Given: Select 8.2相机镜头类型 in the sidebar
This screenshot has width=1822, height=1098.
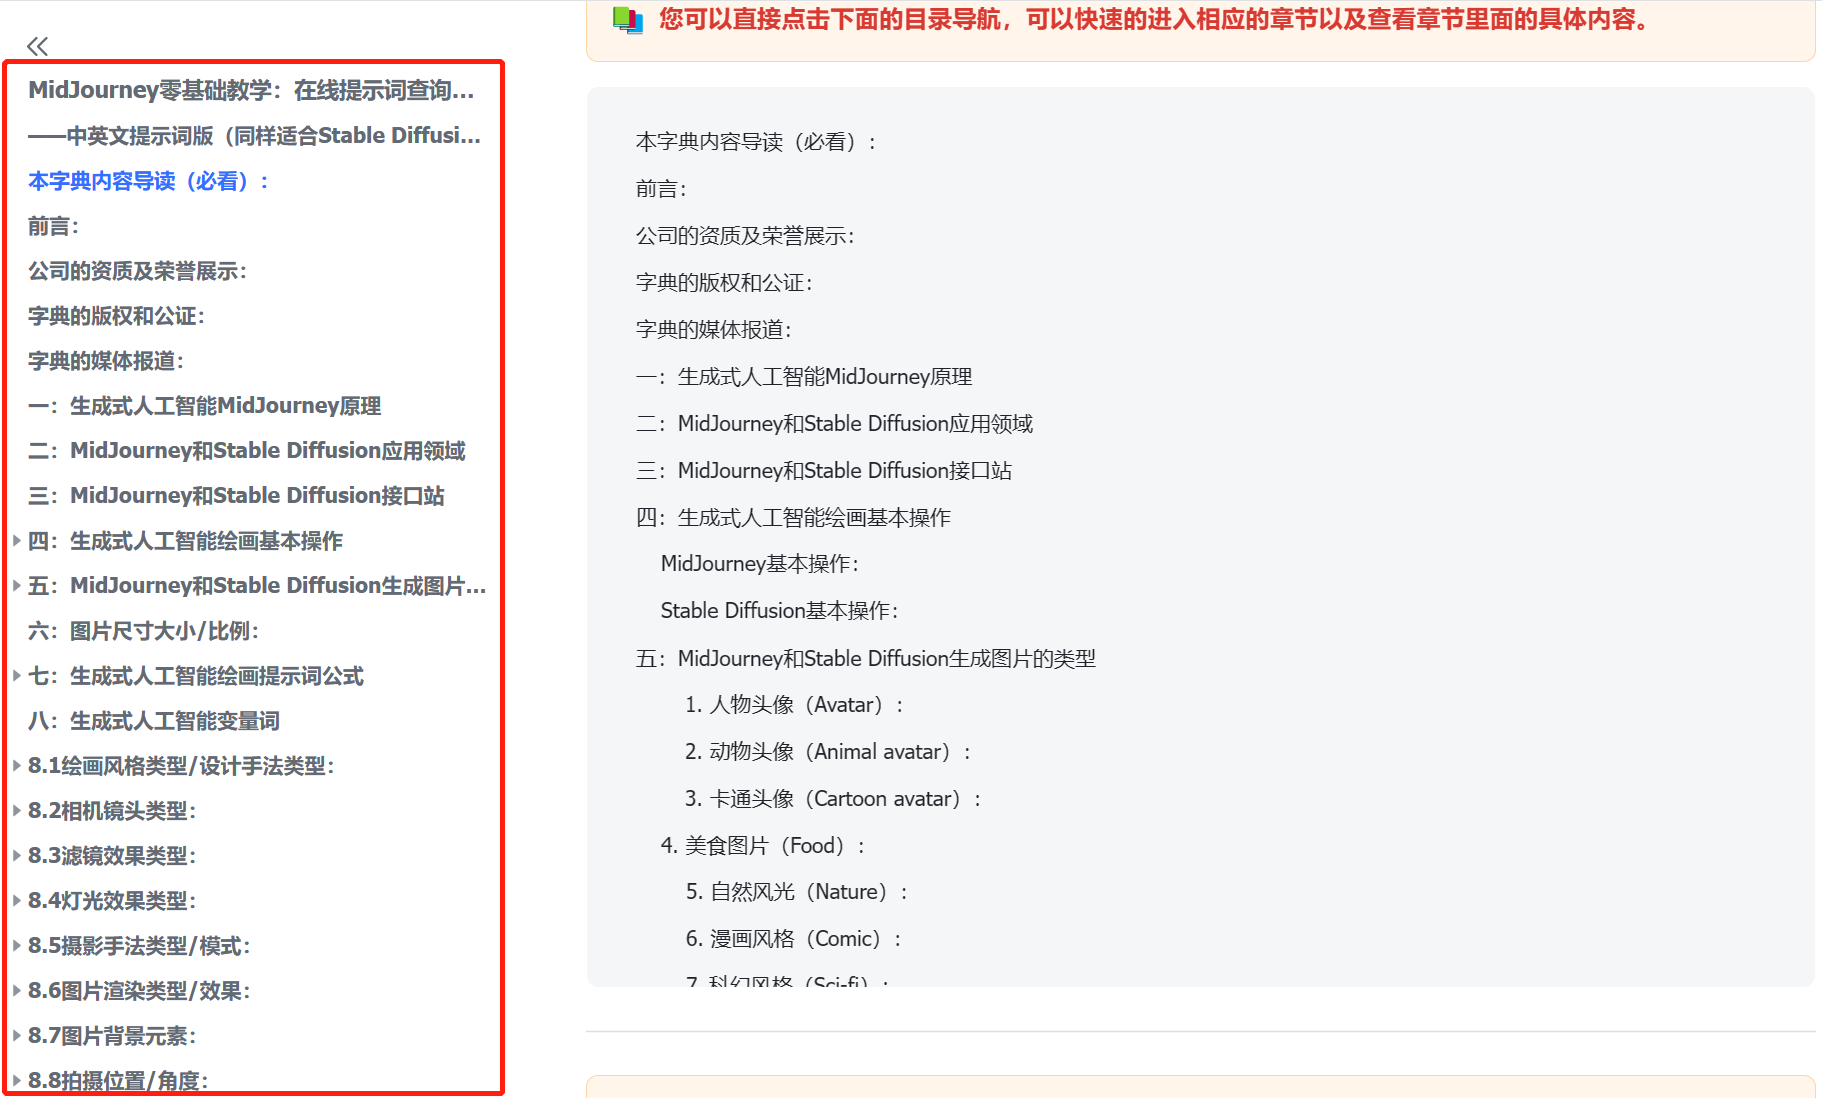Looking at the screenshot, I should 112,811.
